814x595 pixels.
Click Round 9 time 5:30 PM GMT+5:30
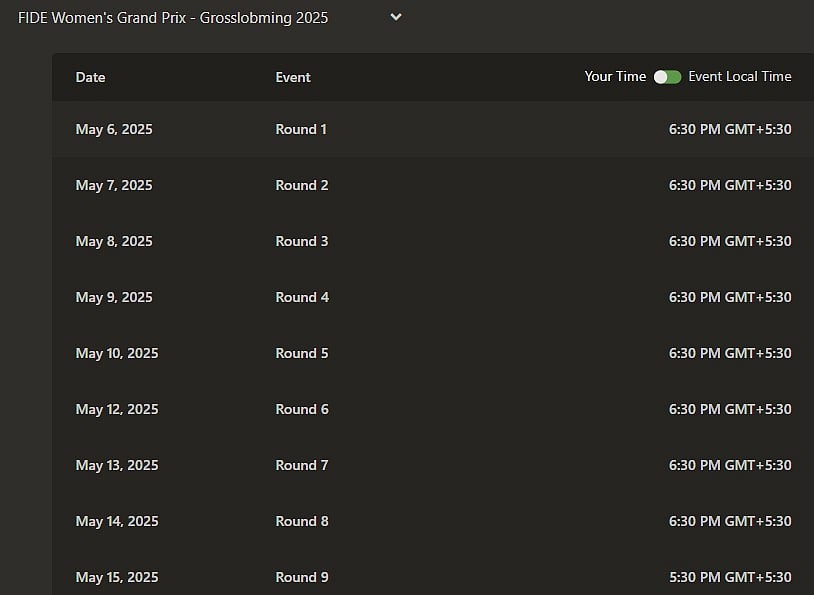(730, 578)
